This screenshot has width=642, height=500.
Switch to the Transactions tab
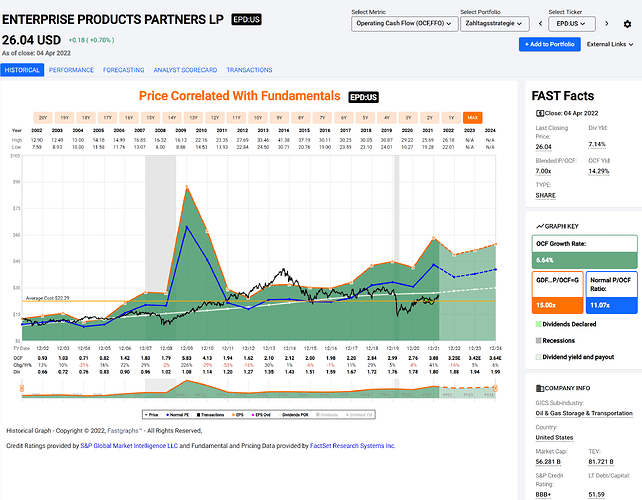click(x=249, y=70)
